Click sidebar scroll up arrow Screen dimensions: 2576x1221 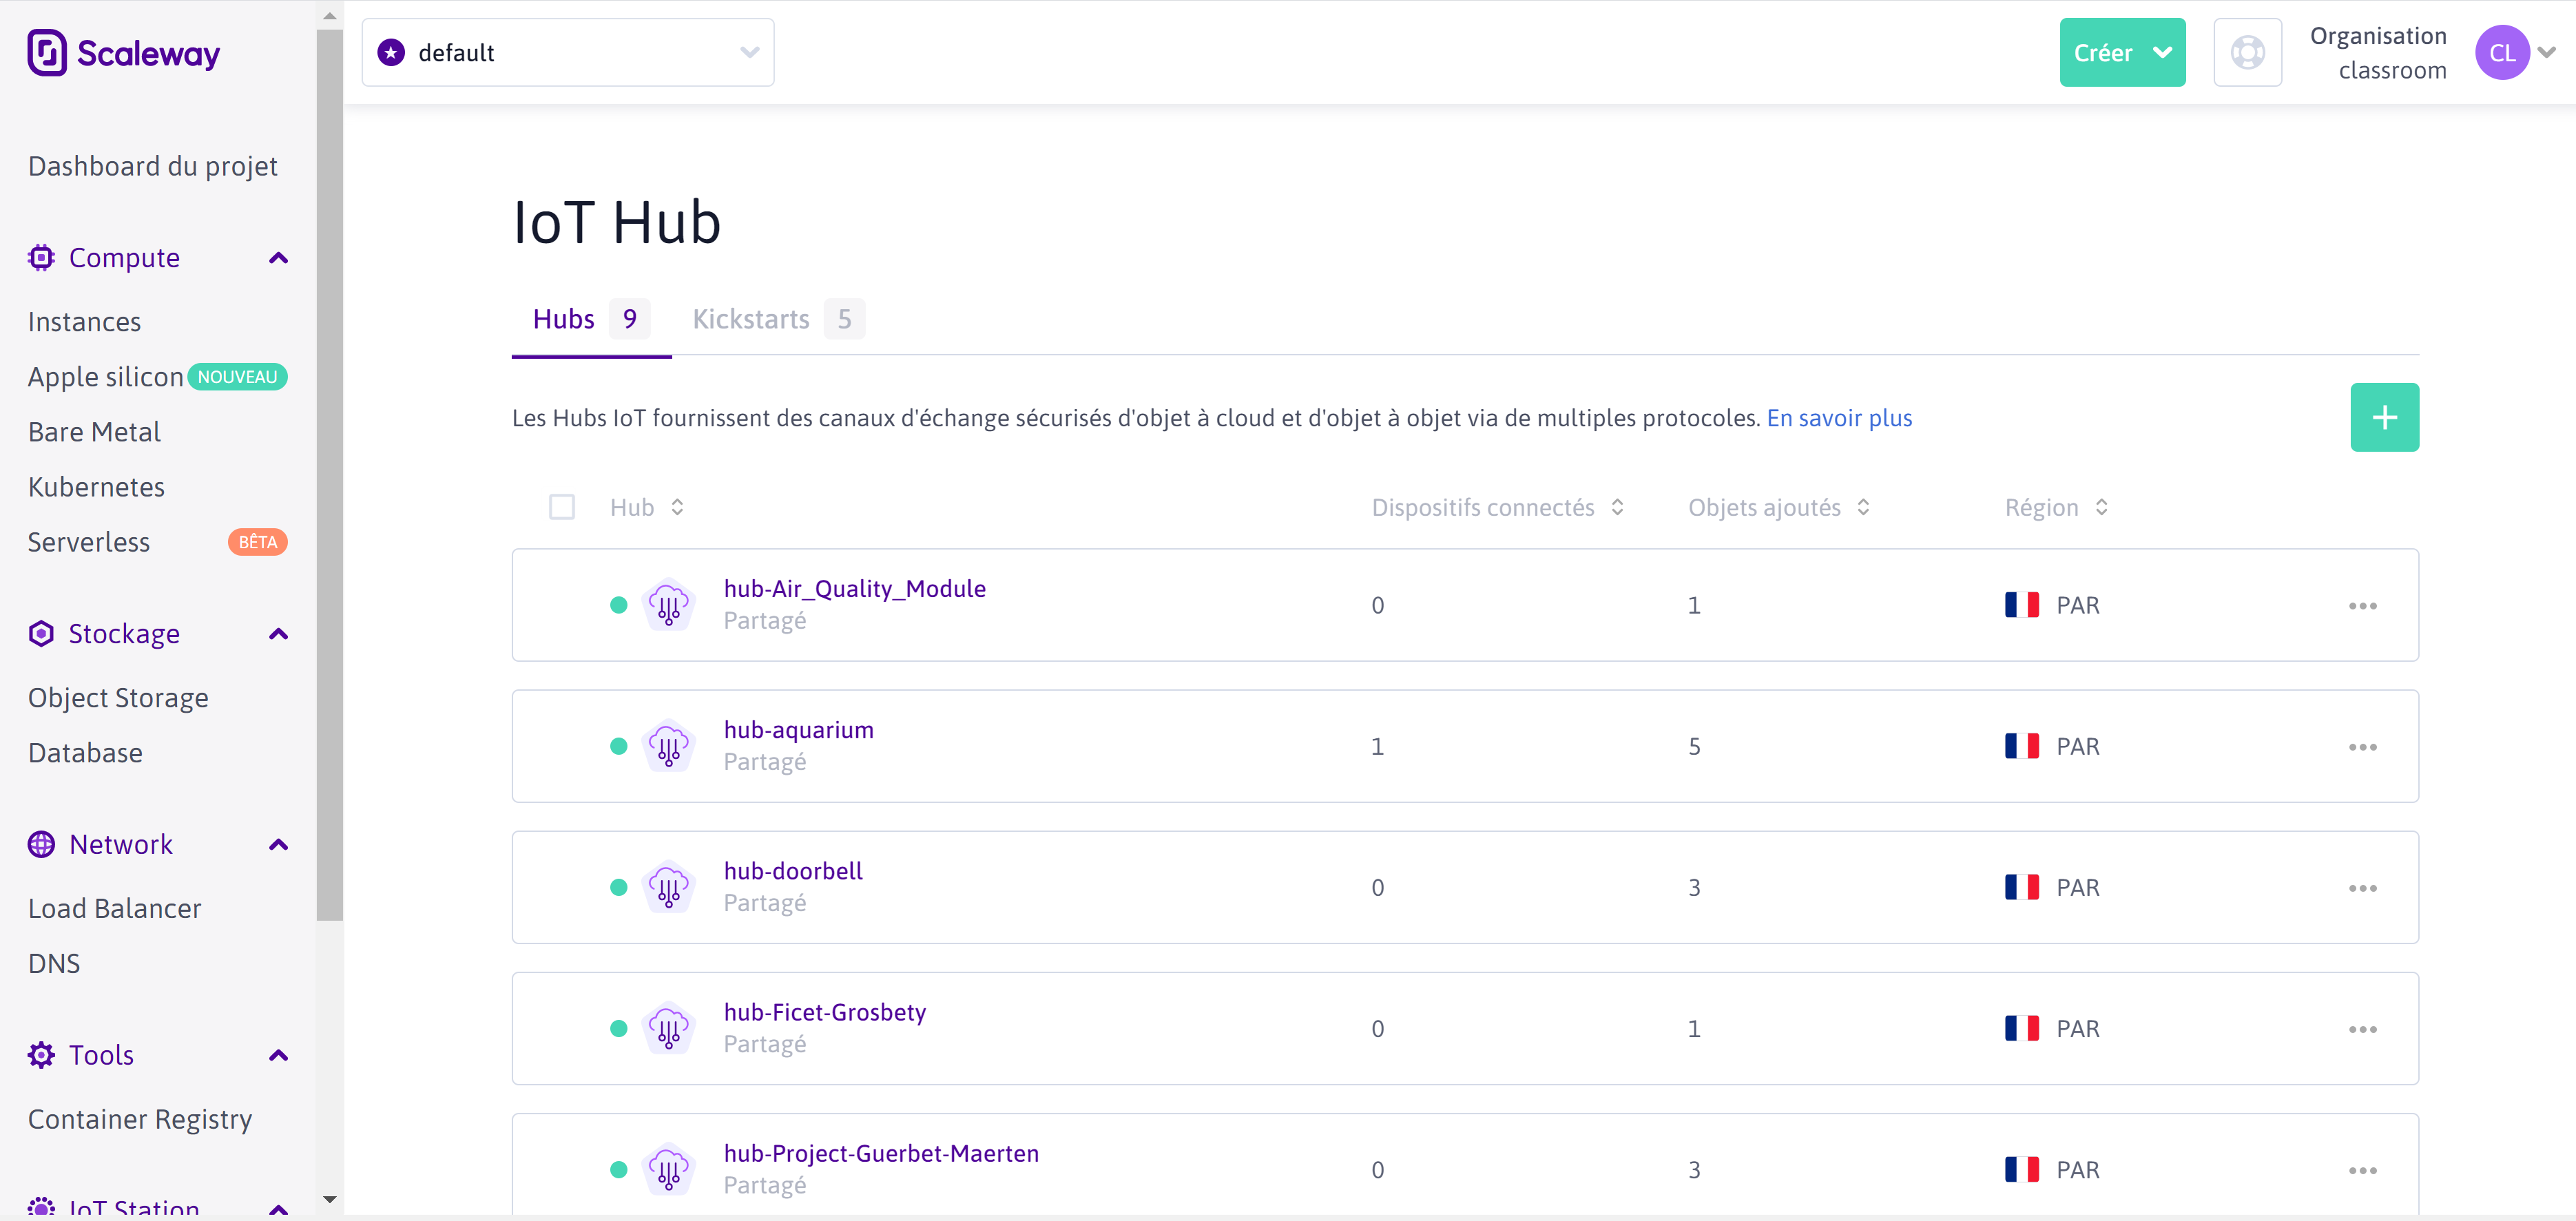click(x=329, y=15)
